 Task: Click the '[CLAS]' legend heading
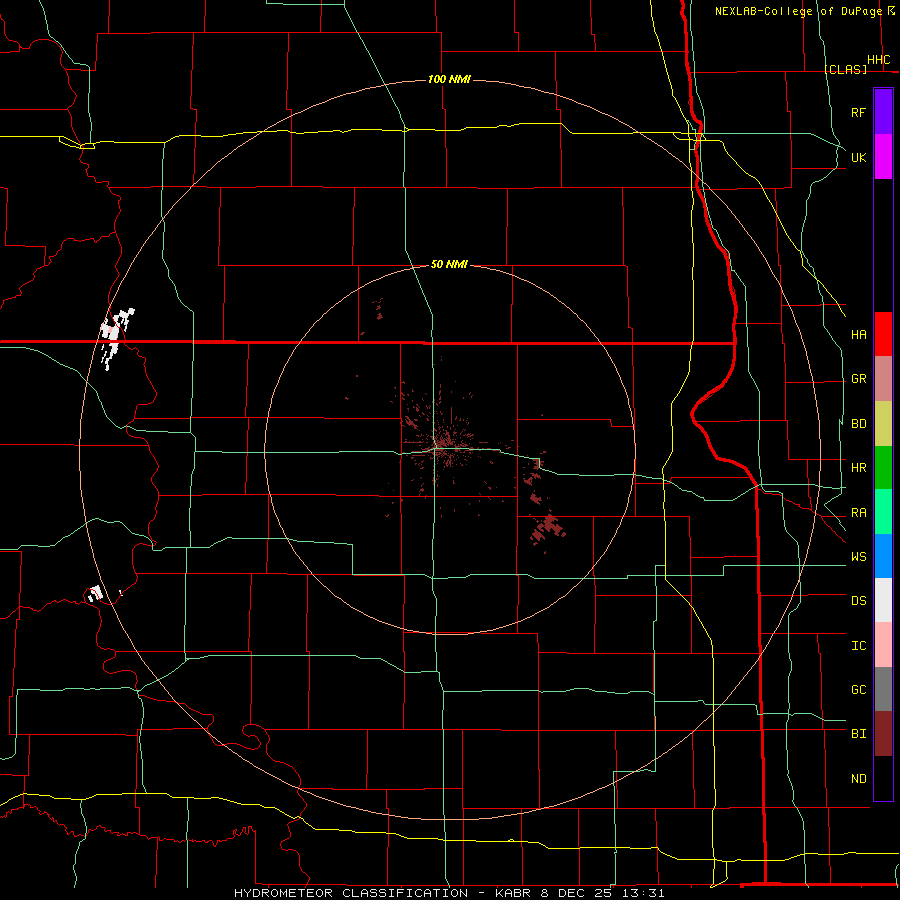click(x=845, y=69)
